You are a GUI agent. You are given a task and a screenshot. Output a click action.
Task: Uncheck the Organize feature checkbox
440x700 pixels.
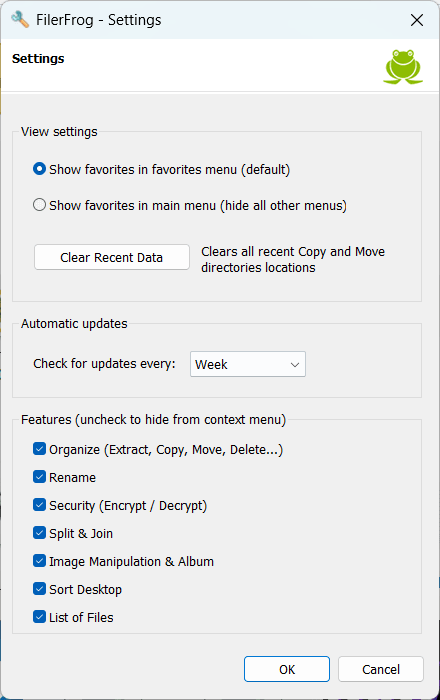(39, 449)
